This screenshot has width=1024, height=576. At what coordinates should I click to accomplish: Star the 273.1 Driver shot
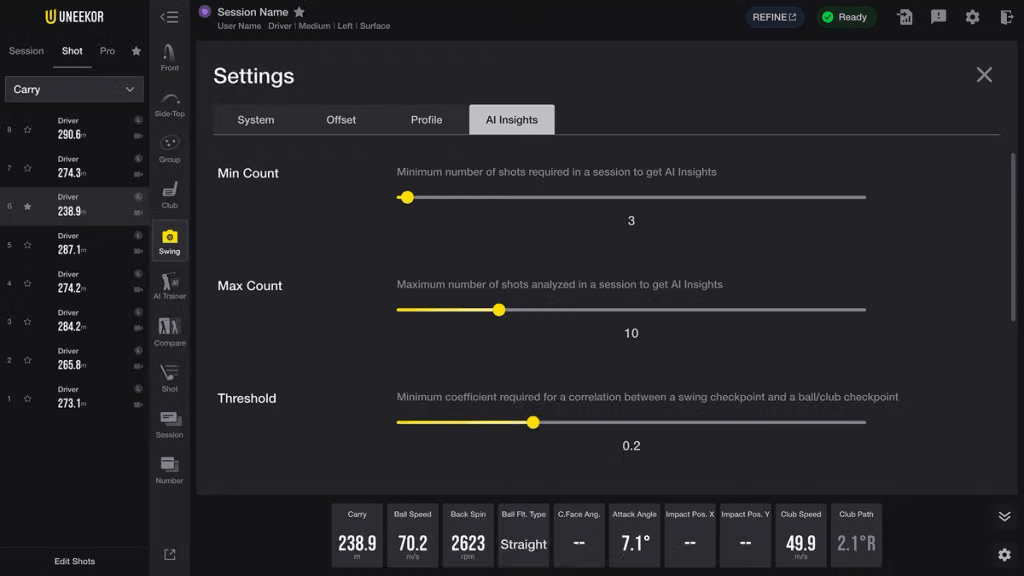coord(27,398)
